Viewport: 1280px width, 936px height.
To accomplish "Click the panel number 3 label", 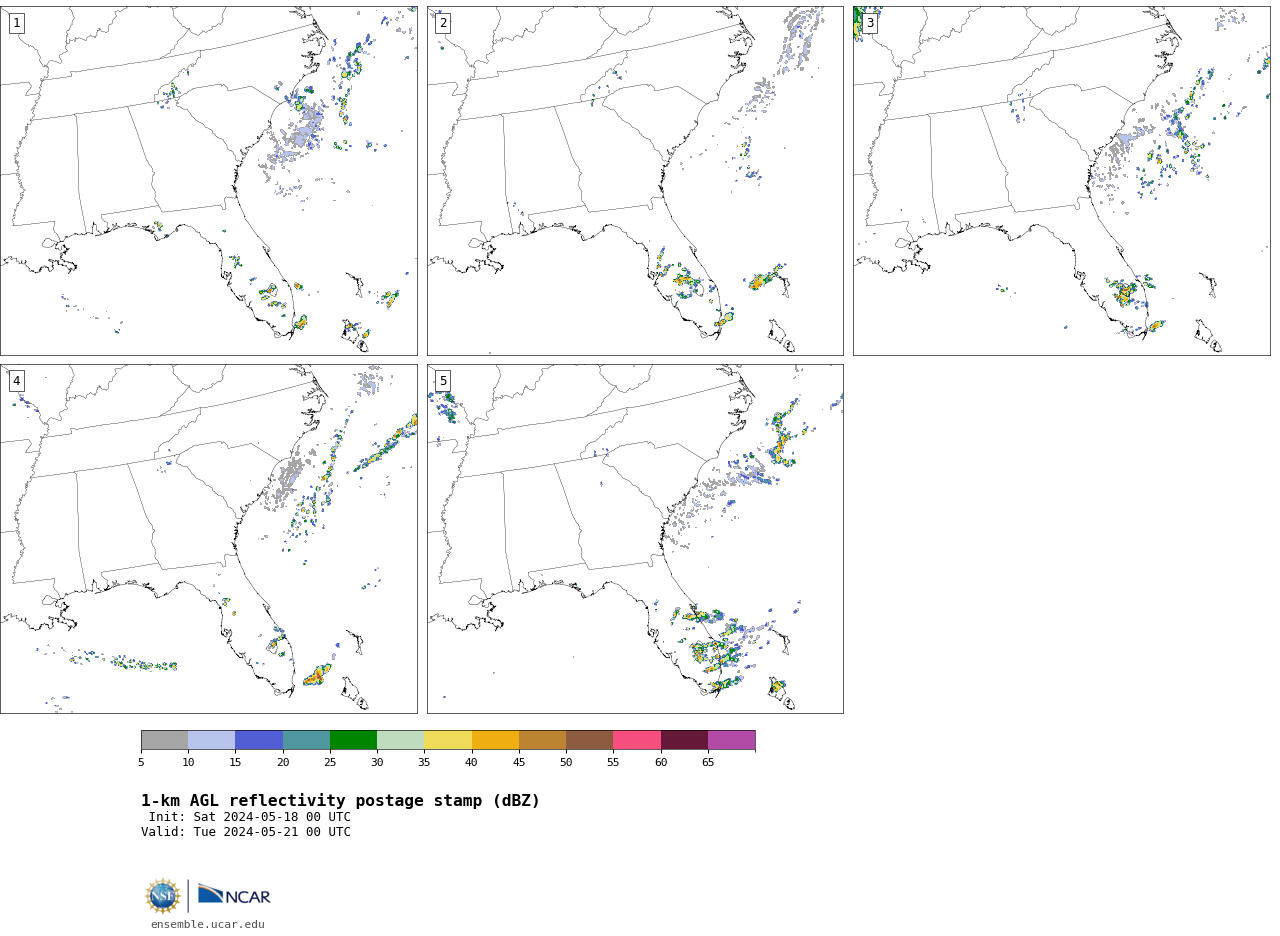I will [870, 23].
